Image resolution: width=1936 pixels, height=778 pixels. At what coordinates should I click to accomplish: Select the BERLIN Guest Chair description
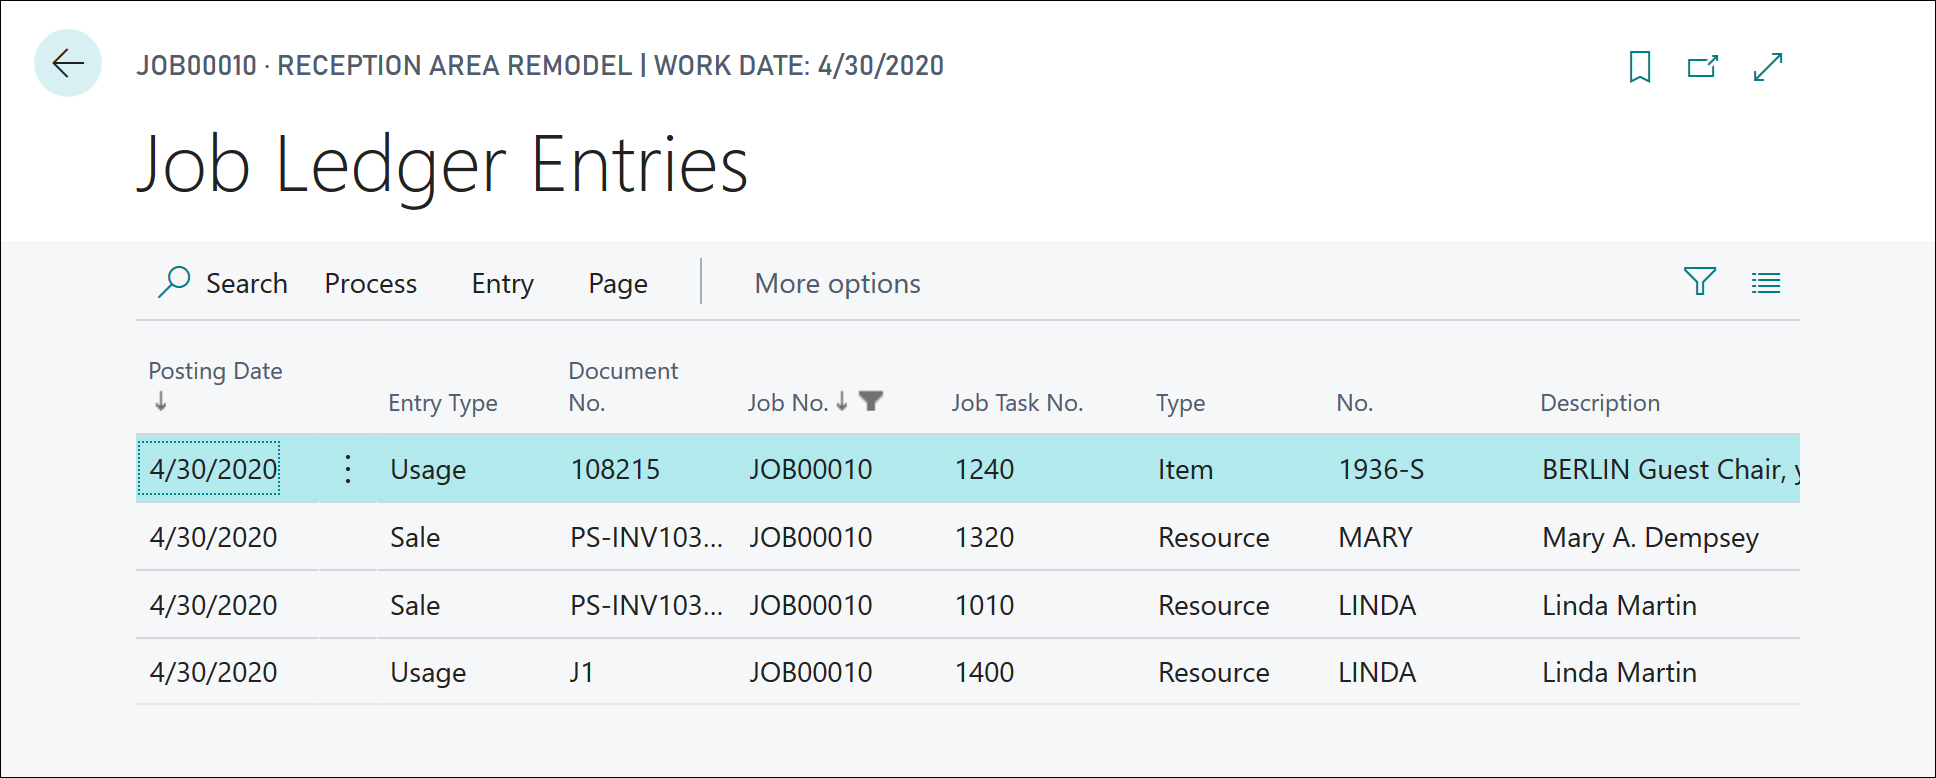click(x=1670, y=469)
